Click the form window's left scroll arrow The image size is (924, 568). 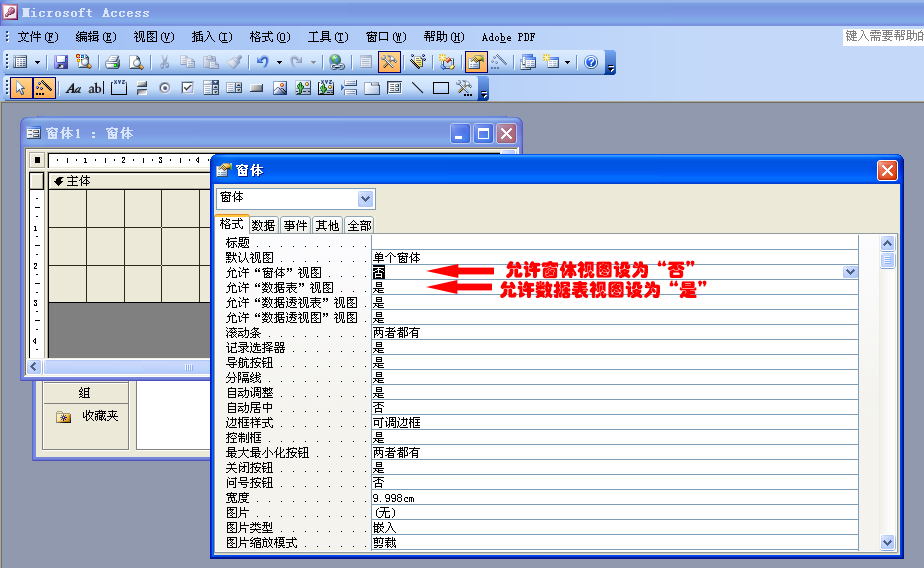click(x=34, y=367)
